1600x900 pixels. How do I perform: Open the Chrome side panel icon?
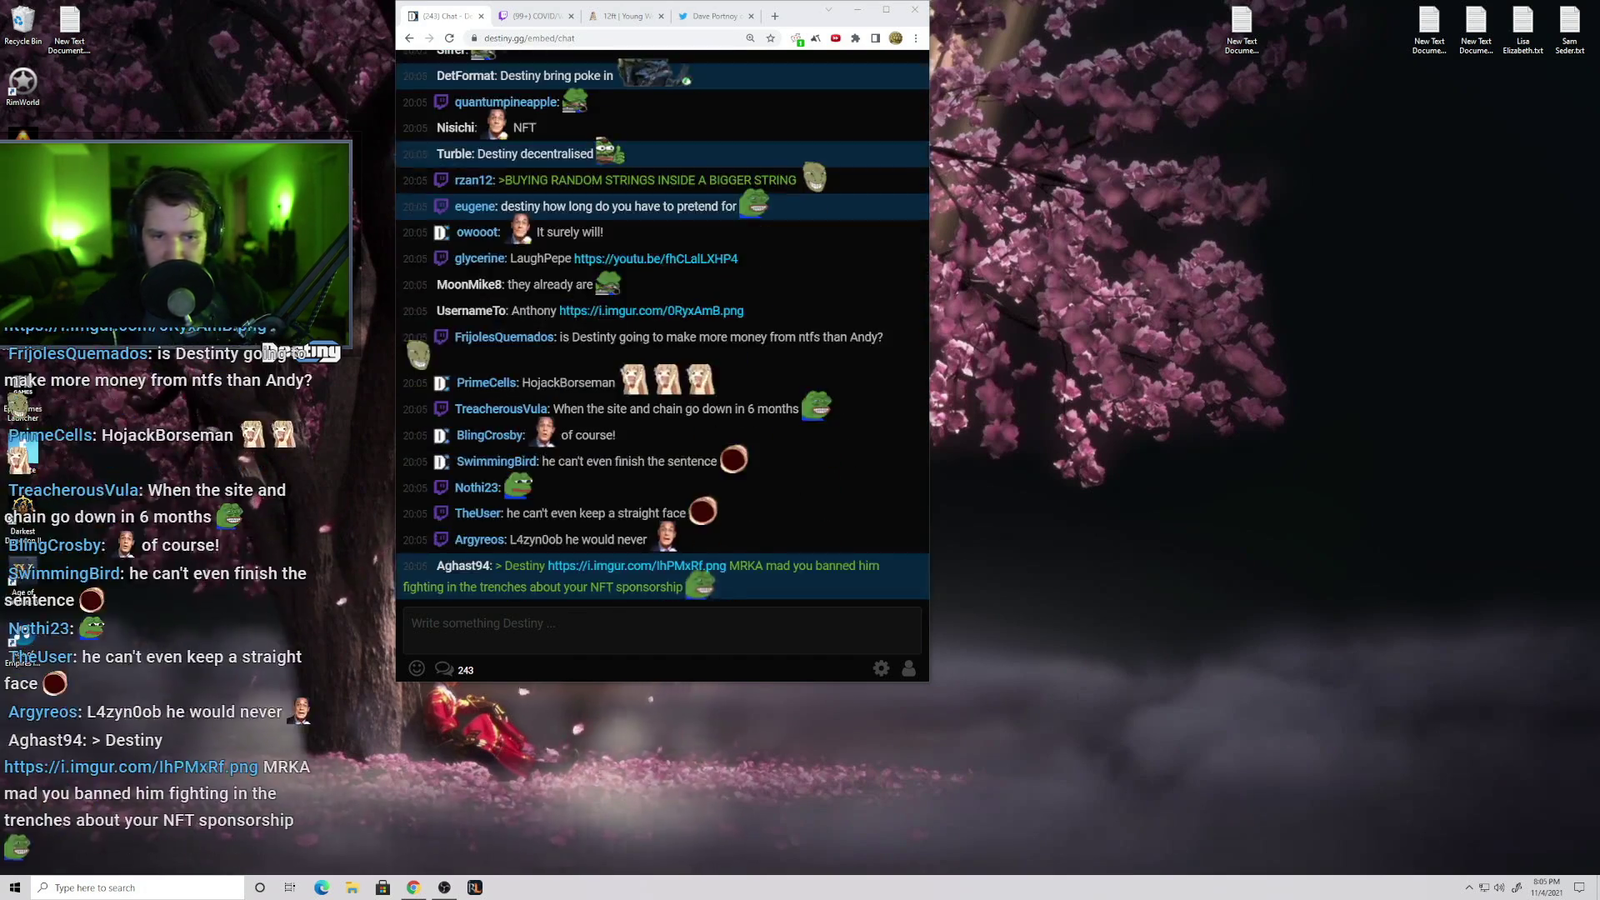(875, 38)
